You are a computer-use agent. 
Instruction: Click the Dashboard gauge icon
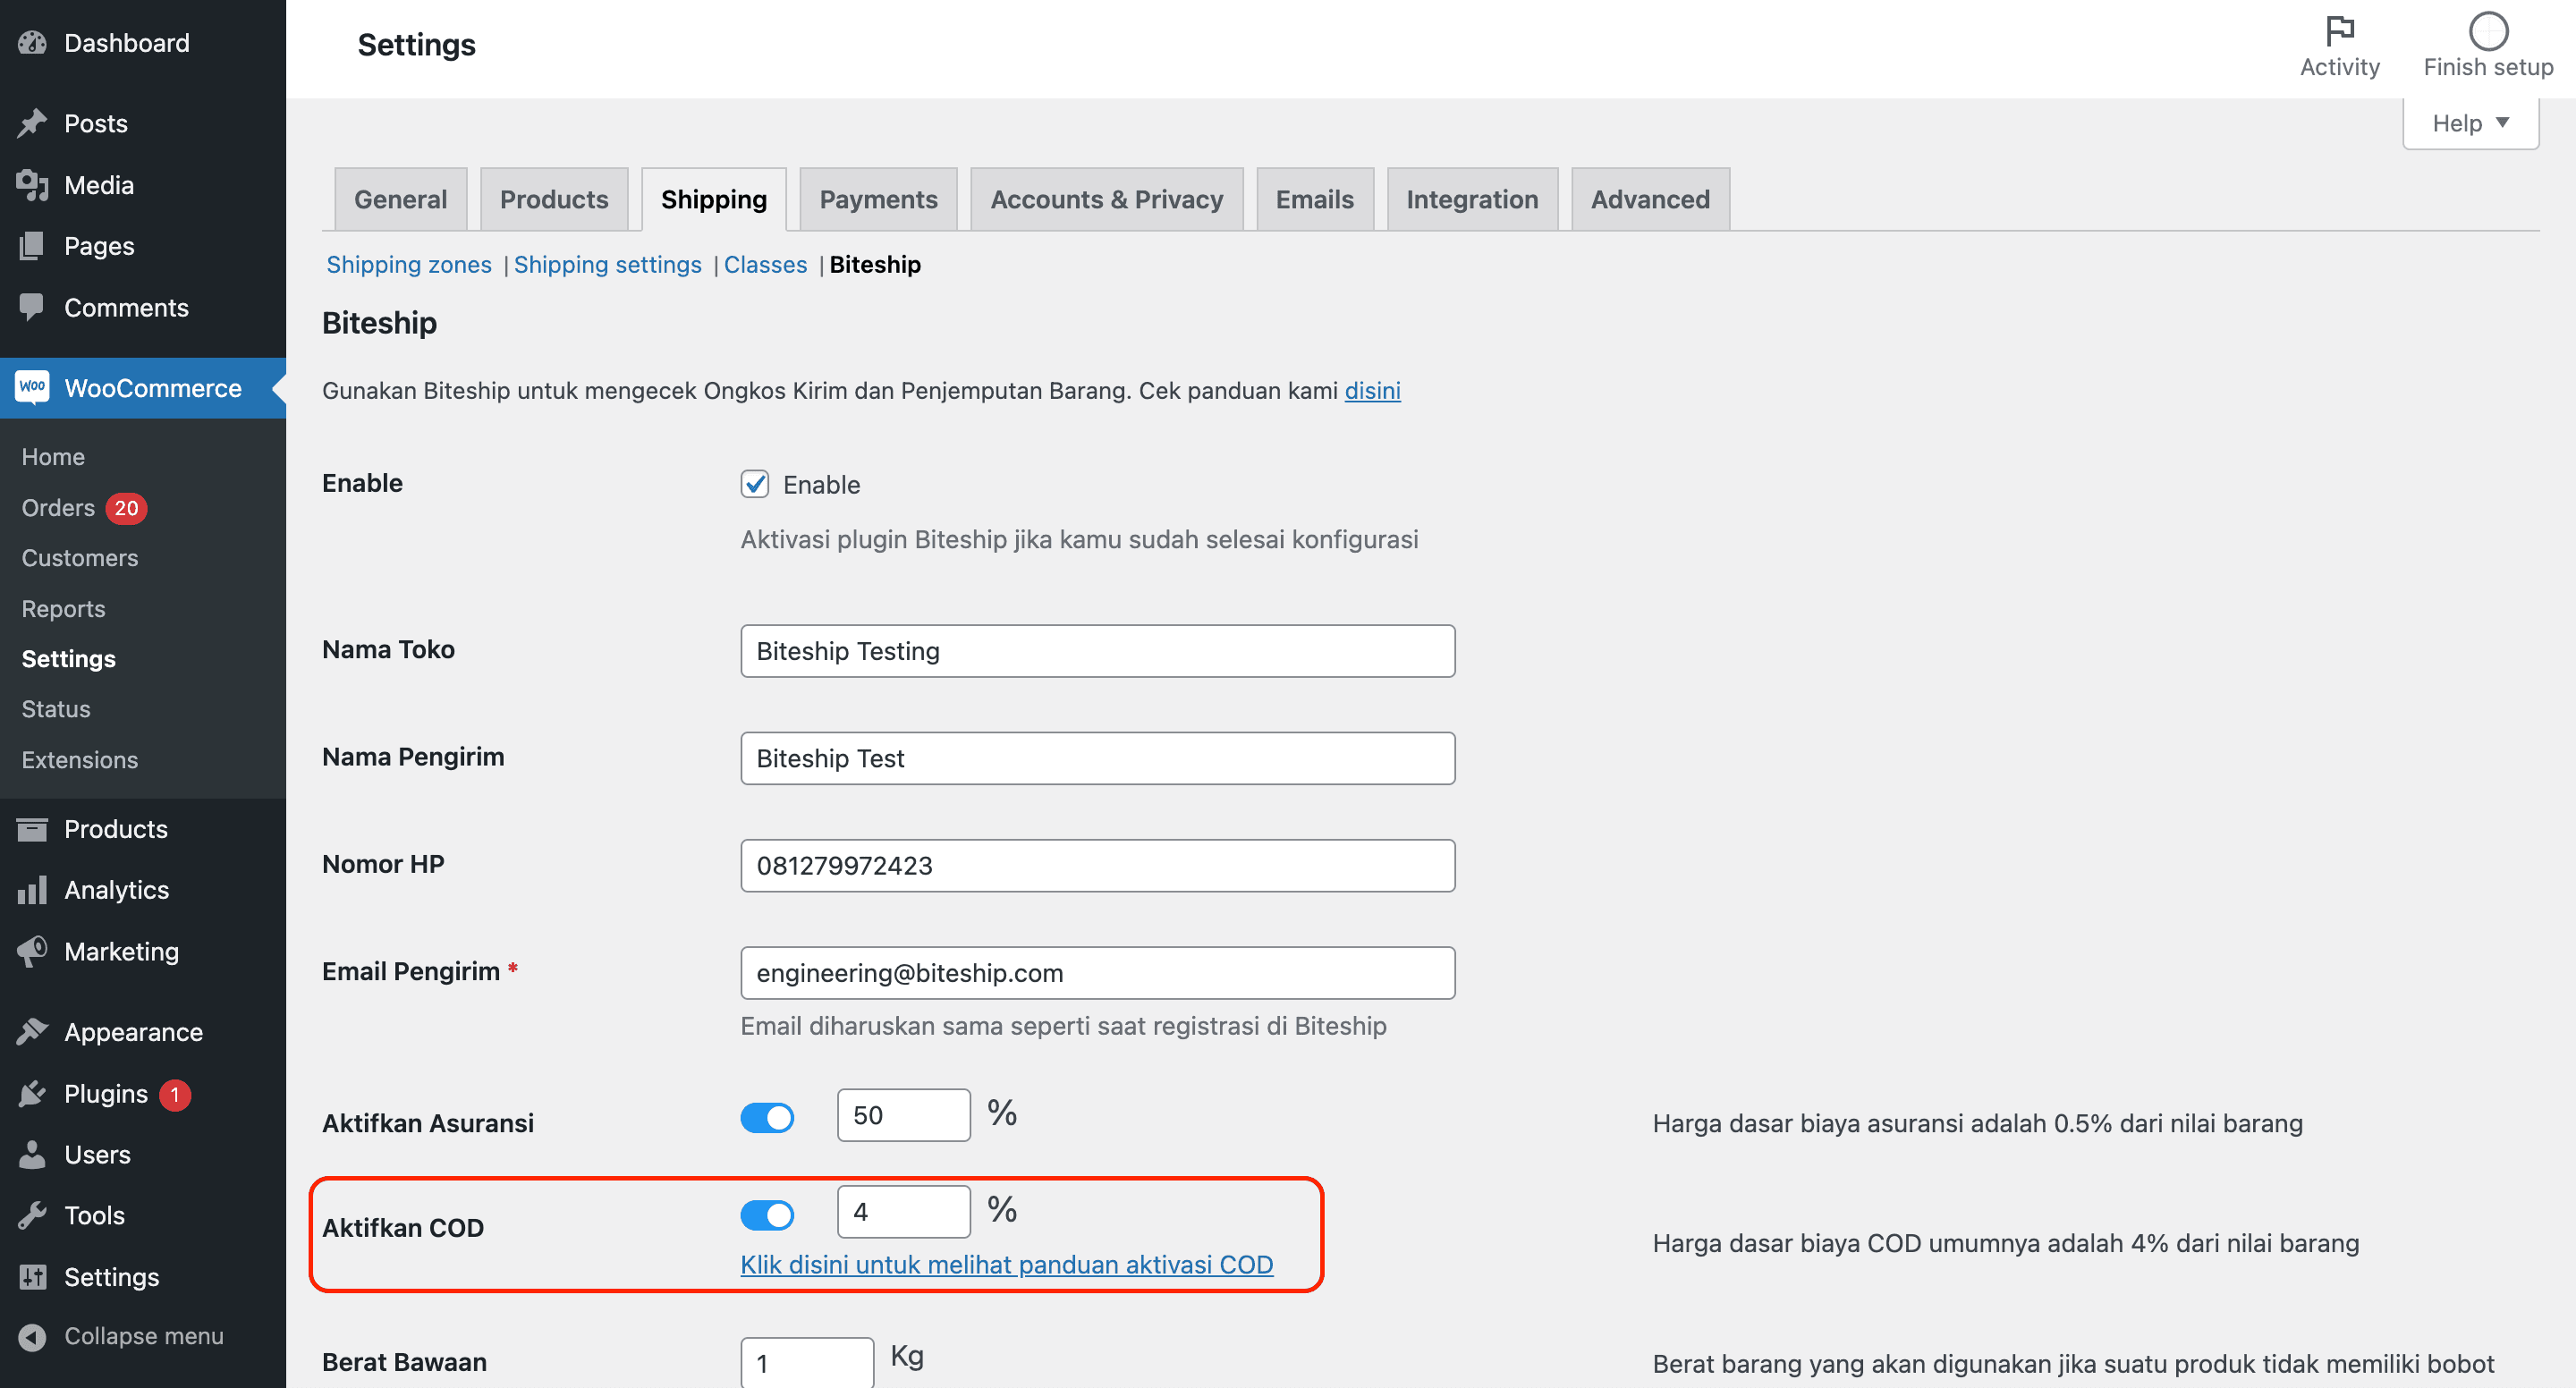click(32, 43)
